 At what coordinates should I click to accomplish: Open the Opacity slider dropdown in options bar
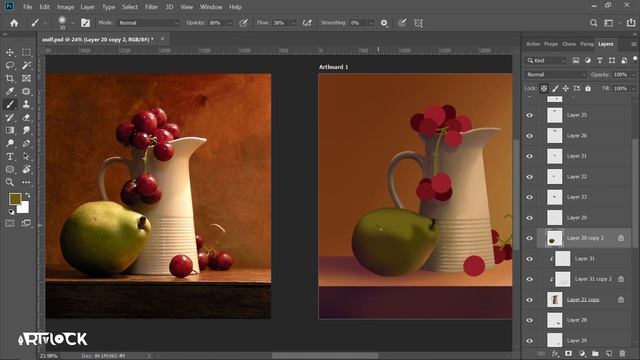click(229, 23)
